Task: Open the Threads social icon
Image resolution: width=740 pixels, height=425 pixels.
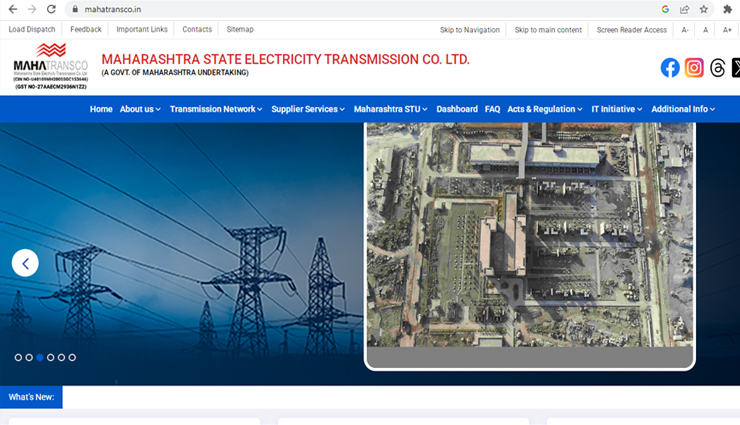Action: pos(717,68)
